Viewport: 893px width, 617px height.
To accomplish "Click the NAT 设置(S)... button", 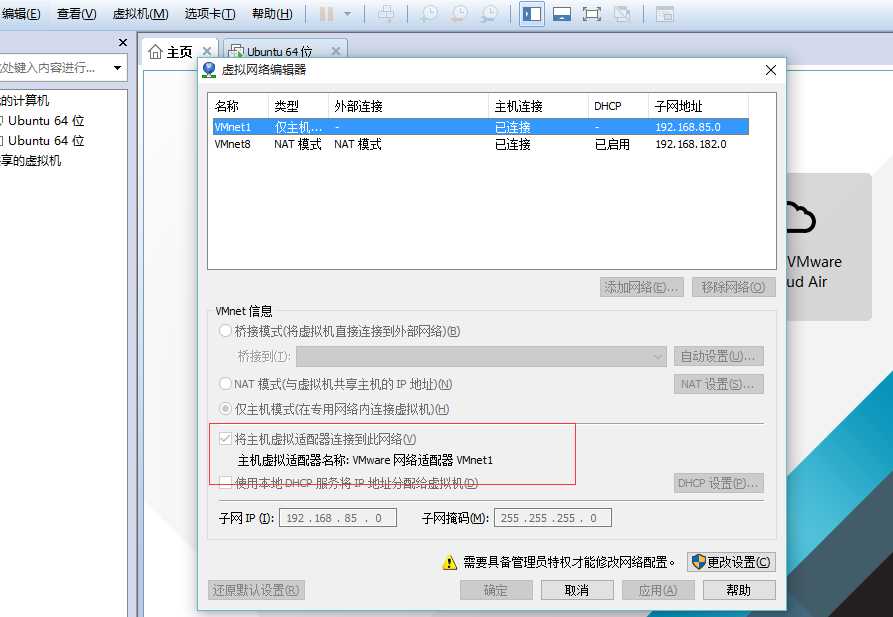I will click(x=718, y=384).
